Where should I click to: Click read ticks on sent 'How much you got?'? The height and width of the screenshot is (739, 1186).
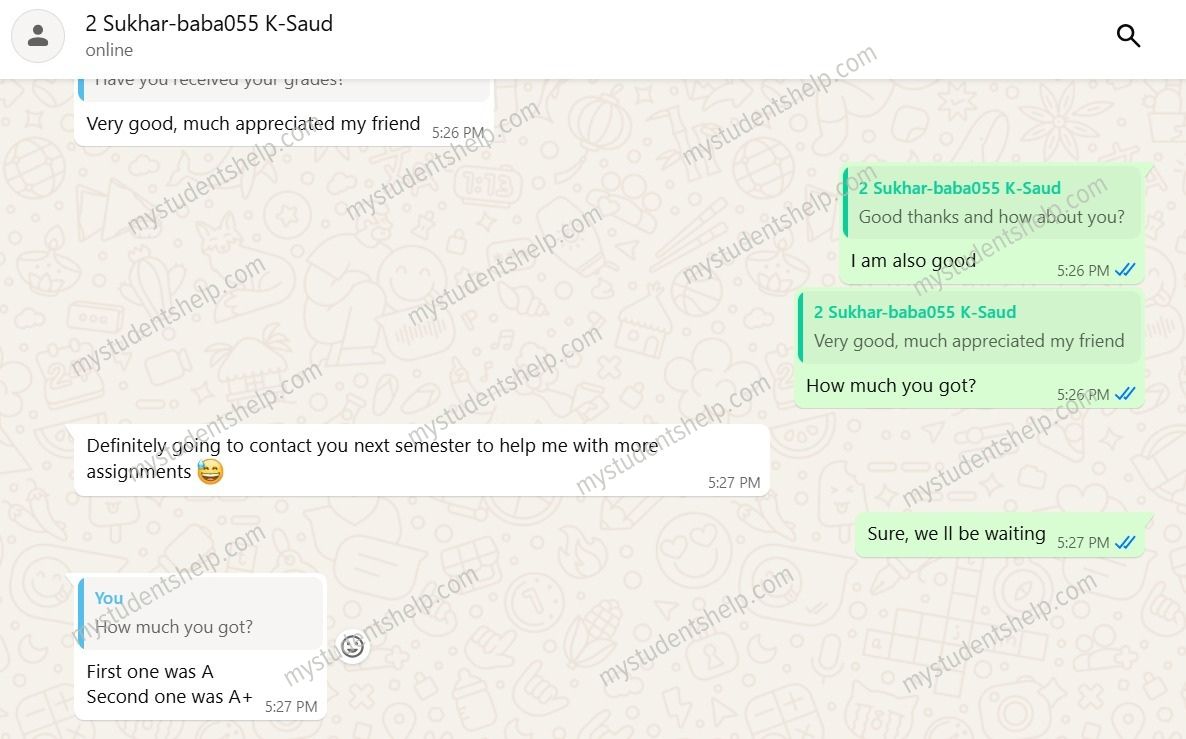tap(1125, 394)
